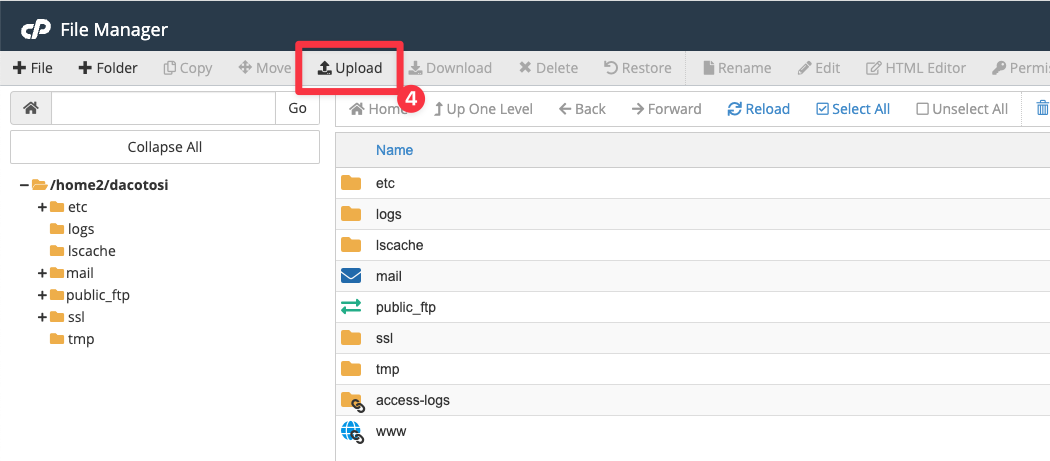
Task: Open the www globe icon
Action: pos(351,431)
